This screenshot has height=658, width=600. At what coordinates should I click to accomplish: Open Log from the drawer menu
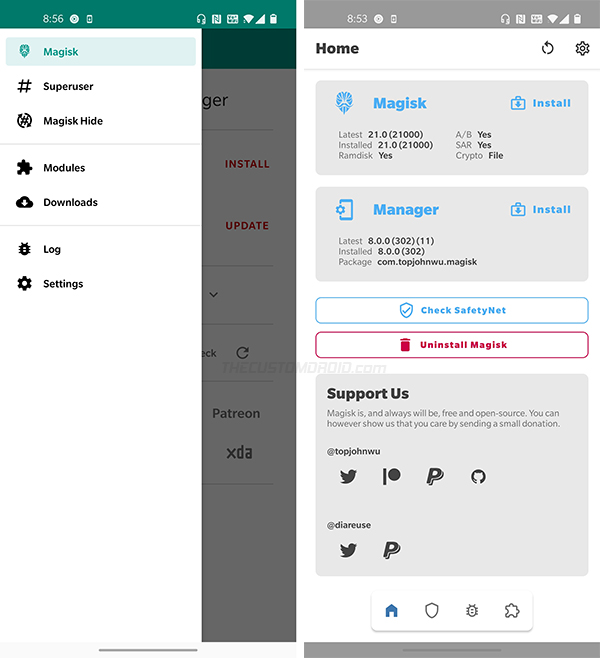[x=101, y=249]
